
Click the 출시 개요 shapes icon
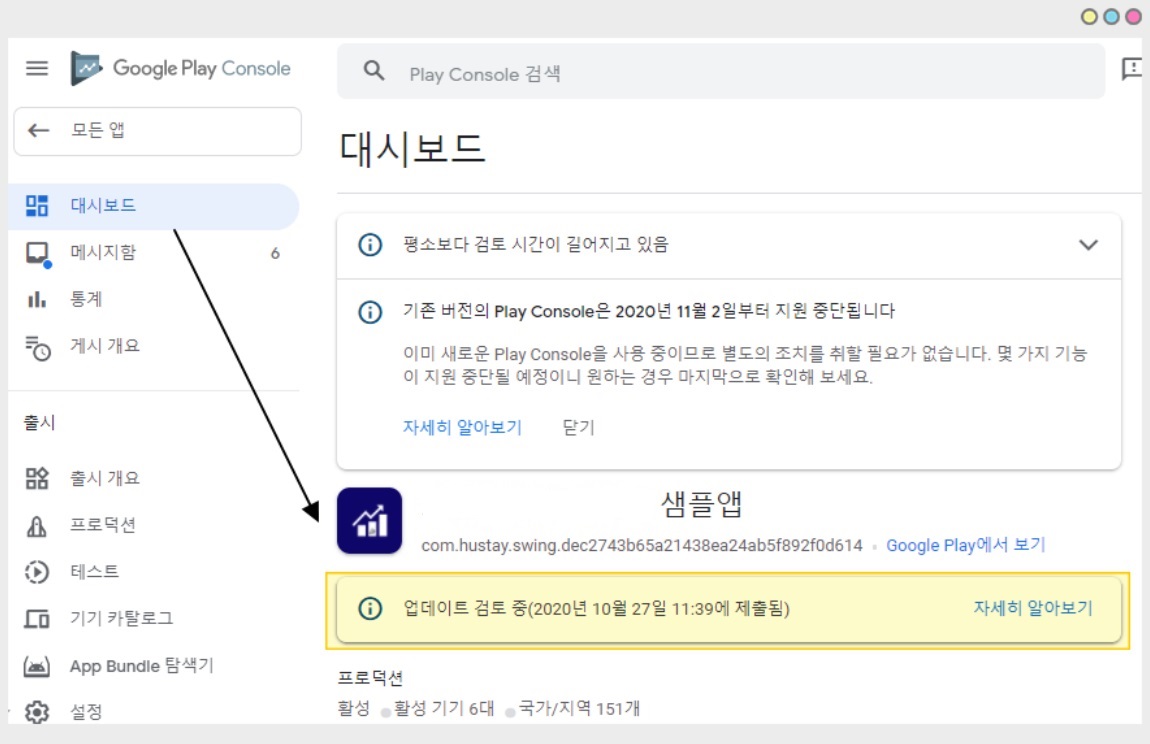click(37, 478)
